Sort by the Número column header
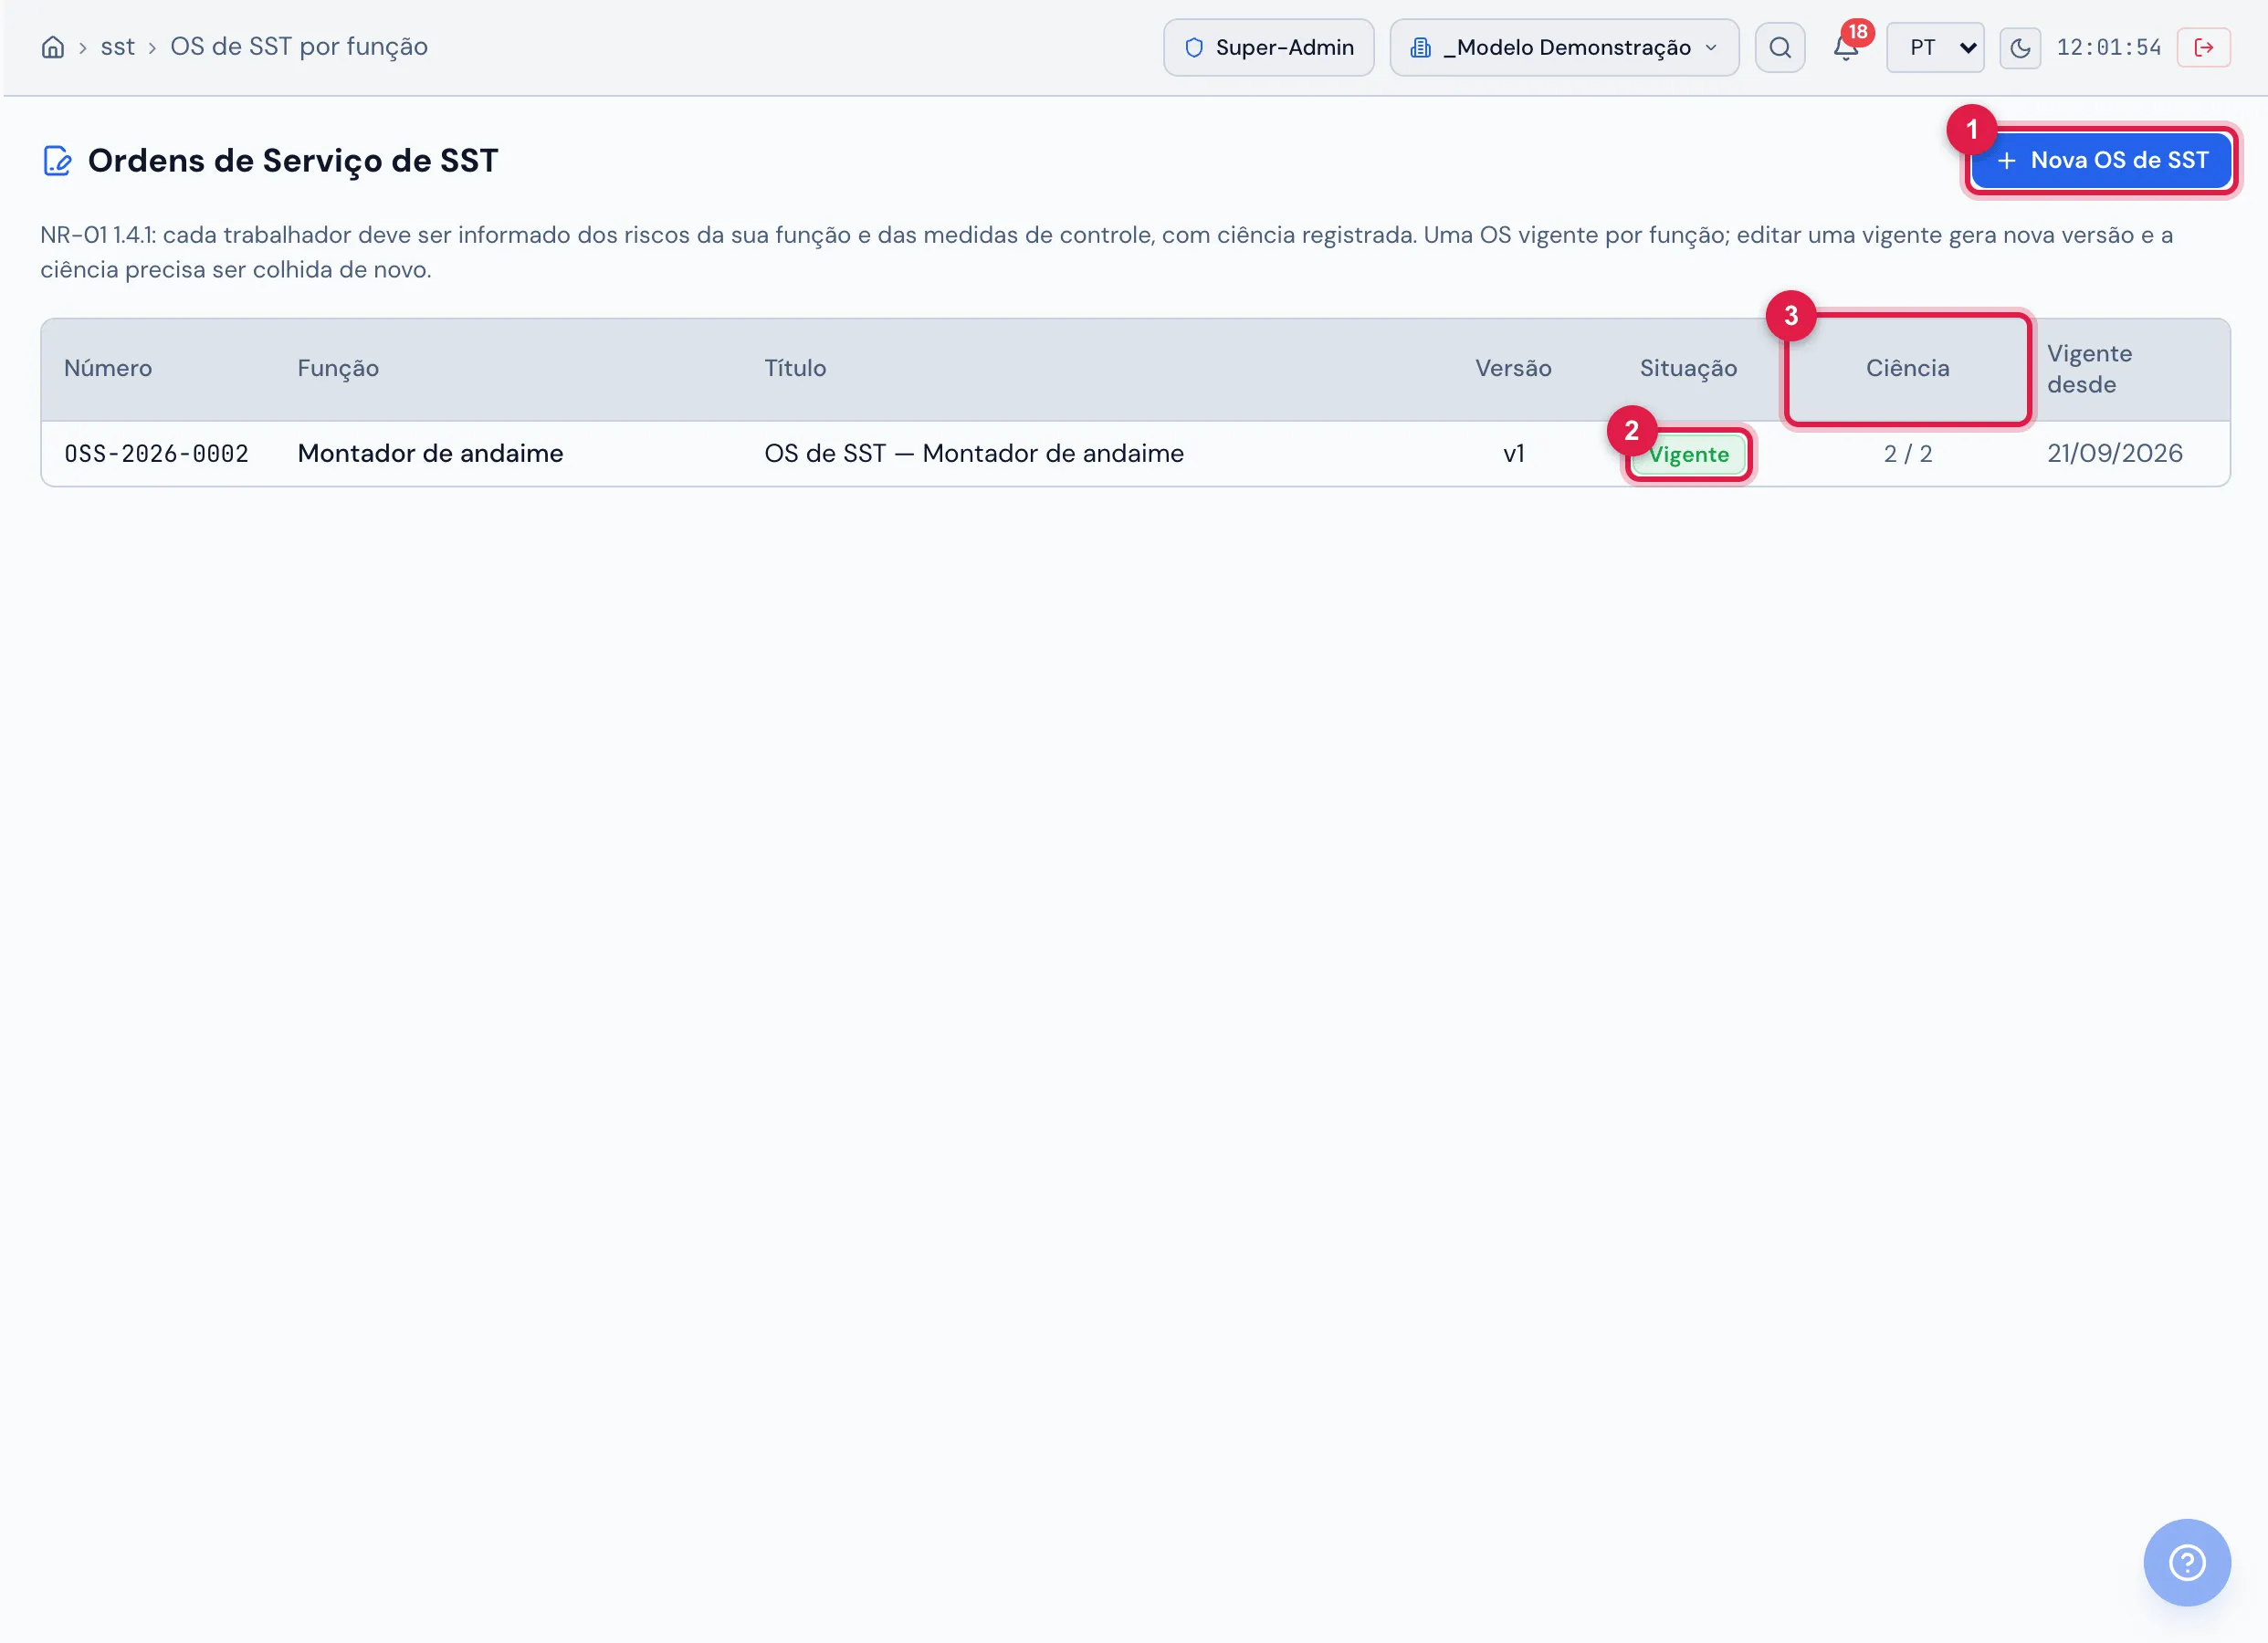This screenshot has height=1643, width=2268. [x=108, y=368]
